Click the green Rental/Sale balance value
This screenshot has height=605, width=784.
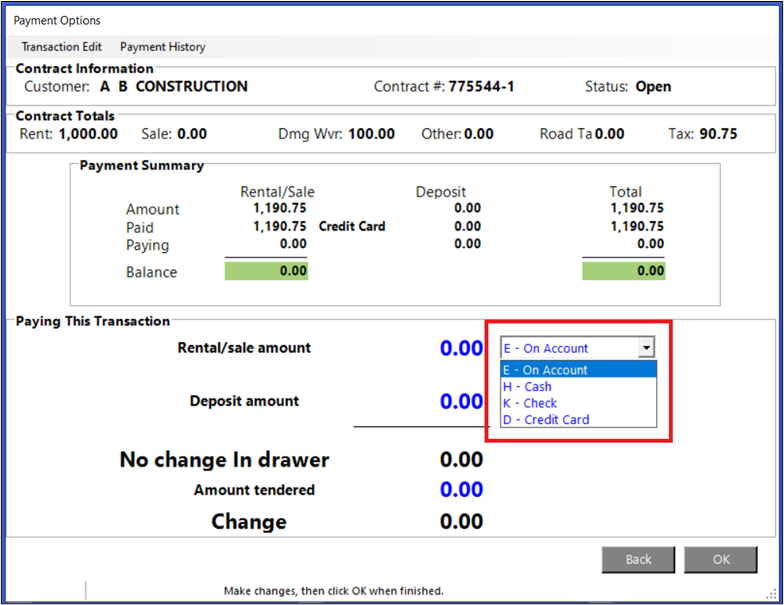(x=266, y=271)
